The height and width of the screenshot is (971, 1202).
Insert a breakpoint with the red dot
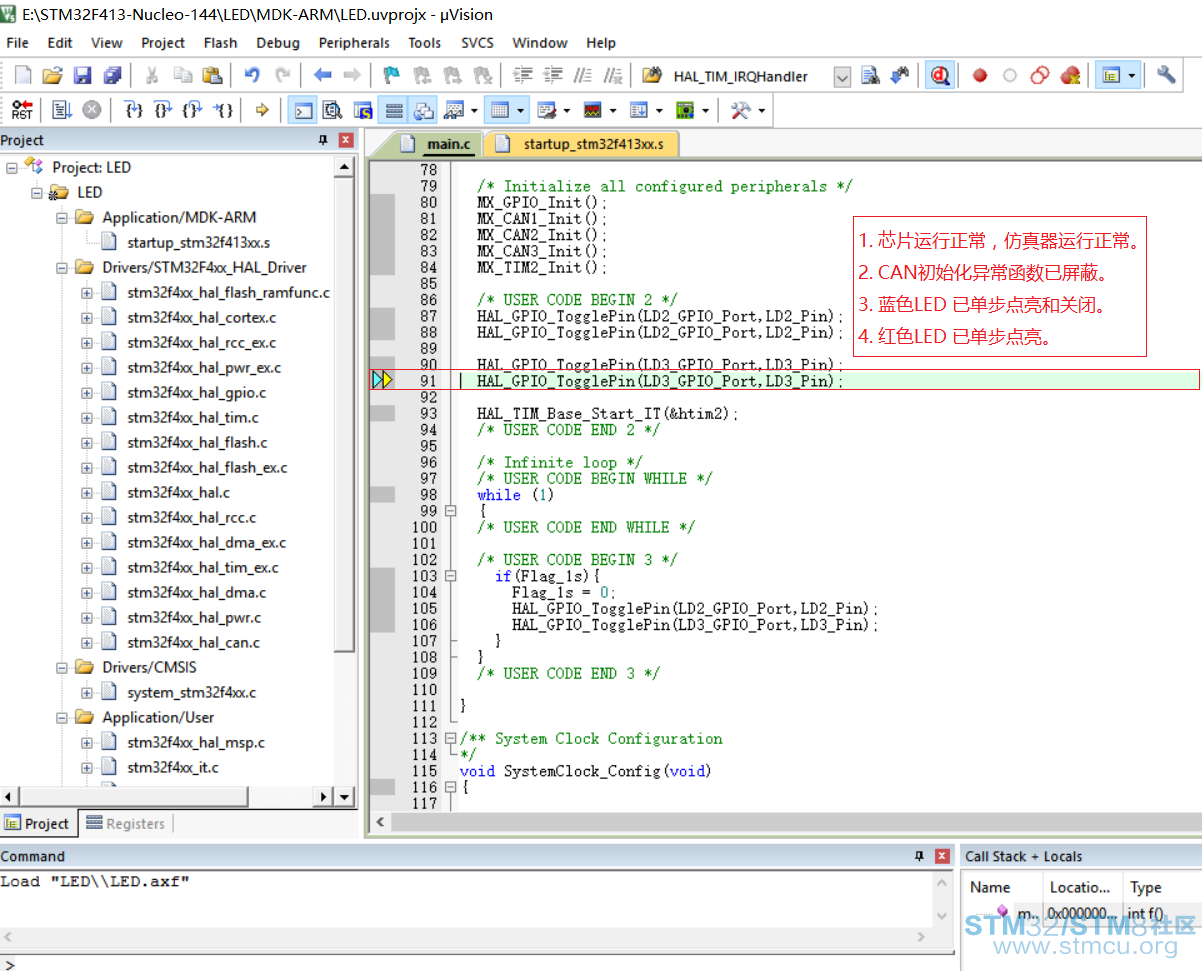click(x=980, y=75)
